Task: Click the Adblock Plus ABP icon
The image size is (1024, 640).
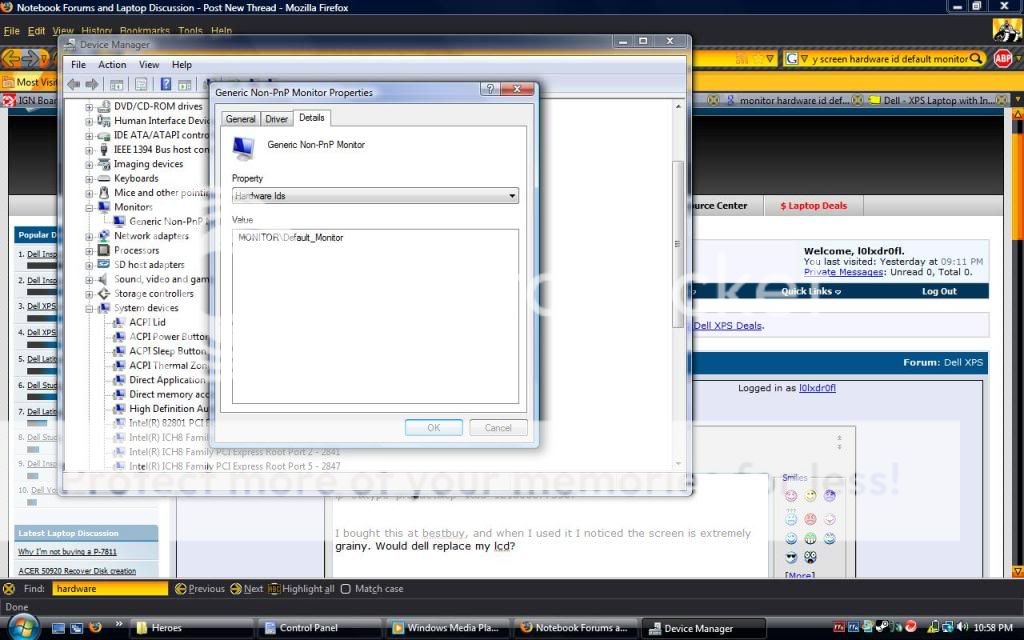Action: coord(1002,59)
